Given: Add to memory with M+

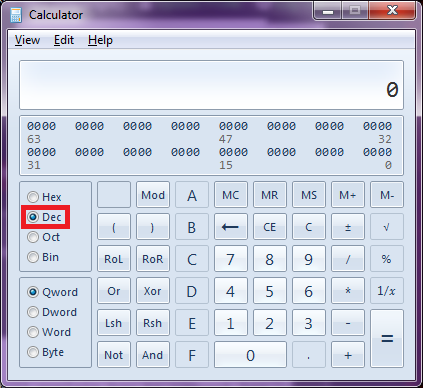Looking at the screenshot, I should 348,195.
